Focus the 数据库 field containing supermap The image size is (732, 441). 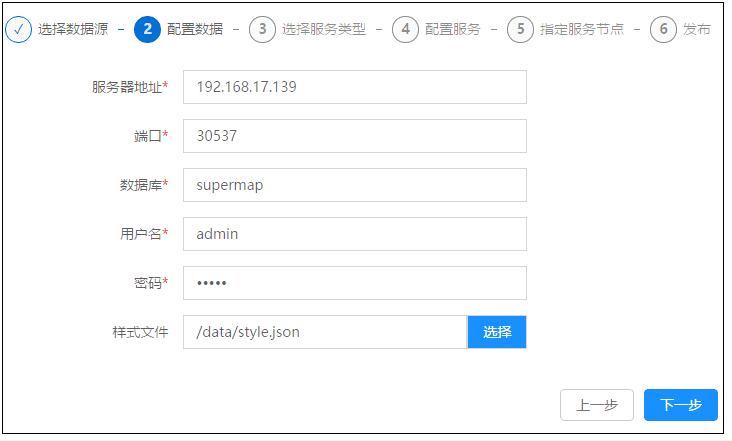[x=354, y=185]
